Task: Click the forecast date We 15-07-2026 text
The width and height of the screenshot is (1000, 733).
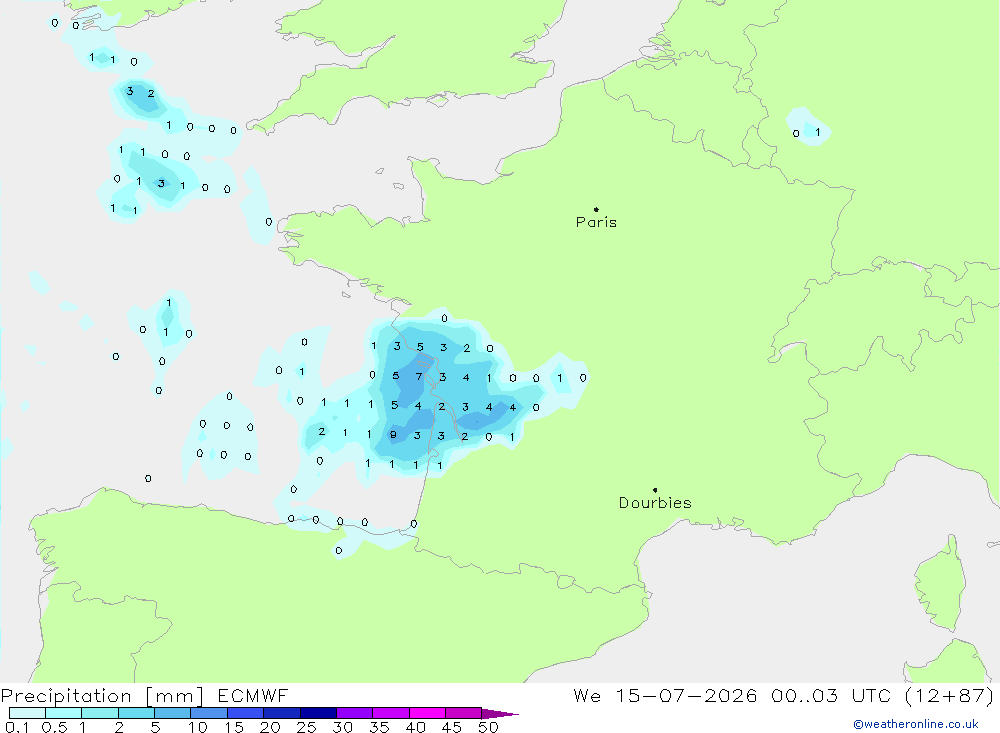Action: click(x=665, y=695)
